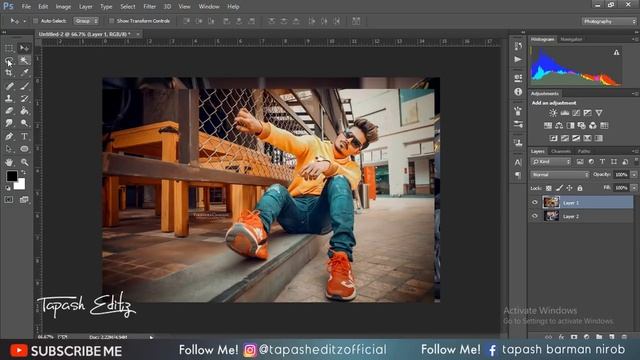Add a Levels adjustment layer
The height and width of the screenshot is (360, 640).
pos(564,113)
